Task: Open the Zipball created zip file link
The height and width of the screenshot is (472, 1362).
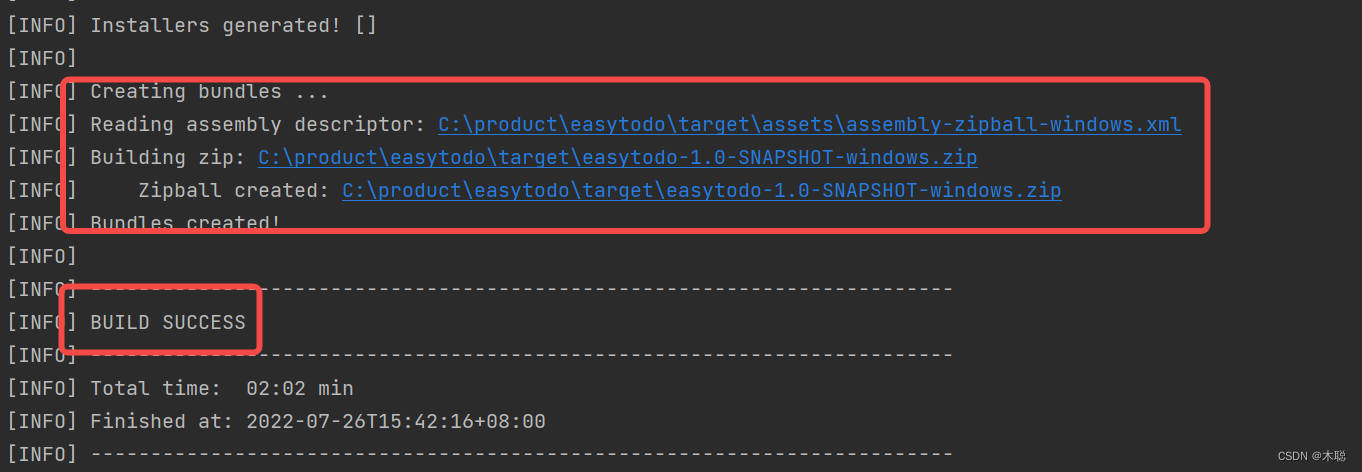Action: point(702,191)
